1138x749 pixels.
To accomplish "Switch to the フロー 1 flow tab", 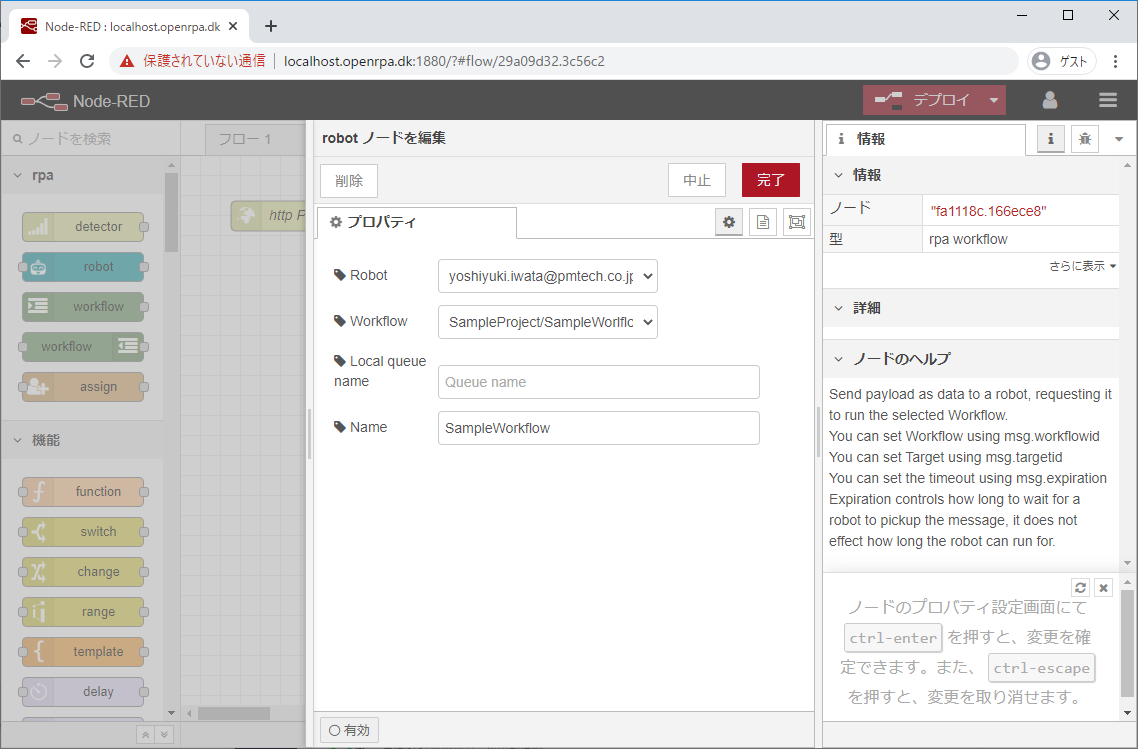I will pos(255,139).
